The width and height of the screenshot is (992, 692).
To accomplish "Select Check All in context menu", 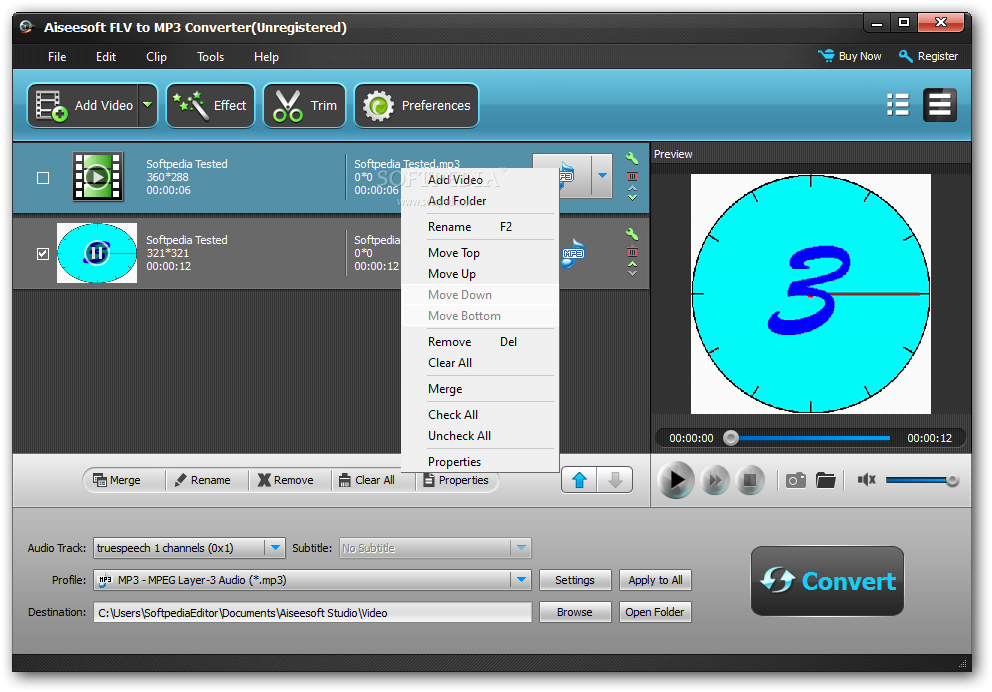I will [480, 414].
